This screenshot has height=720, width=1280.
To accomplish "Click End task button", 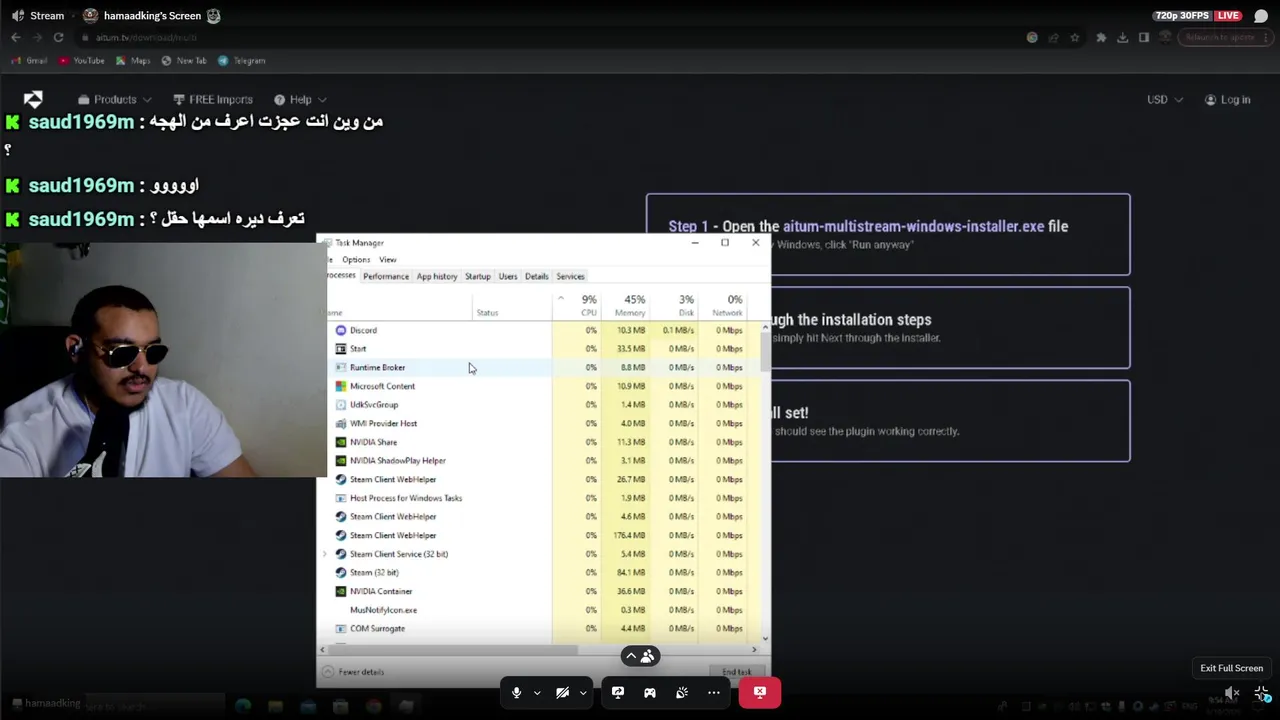I will tap(736, 672).
